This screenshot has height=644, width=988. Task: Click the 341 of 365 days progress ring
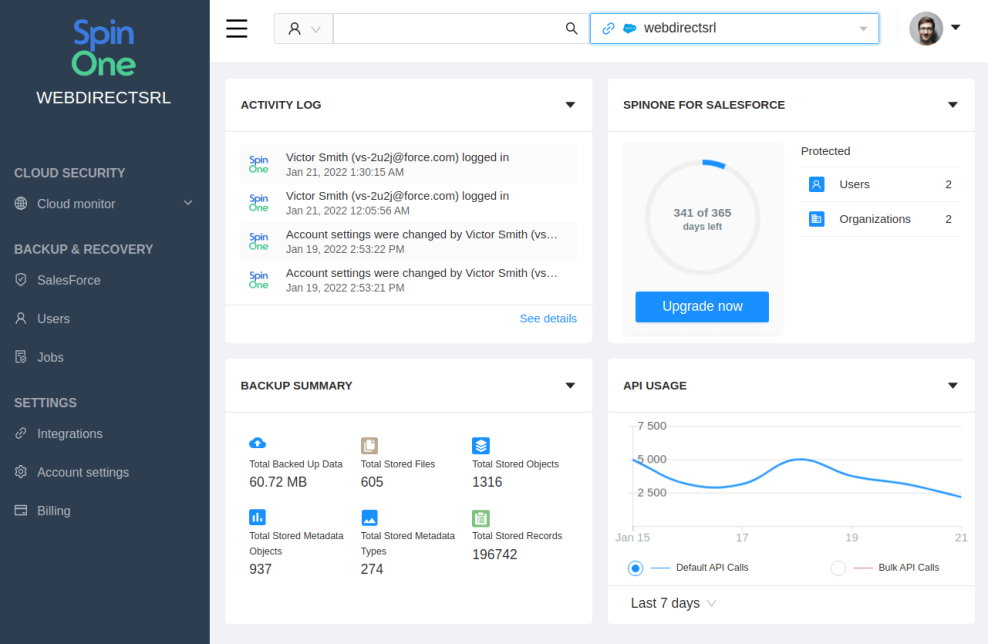(702, 217)
